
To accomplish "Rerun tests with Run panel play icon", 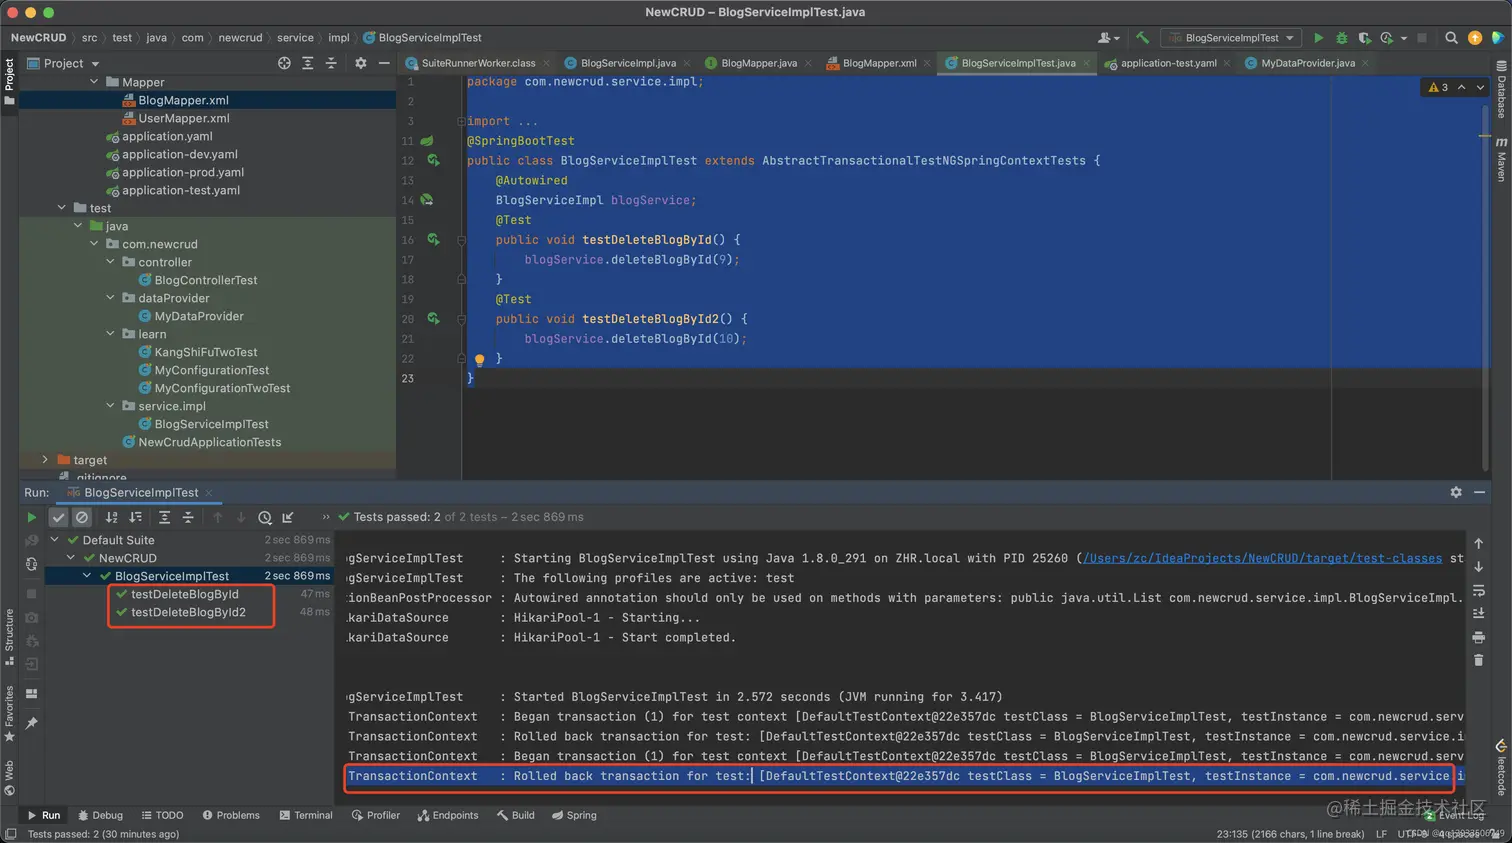I will [x=32, y=517].
